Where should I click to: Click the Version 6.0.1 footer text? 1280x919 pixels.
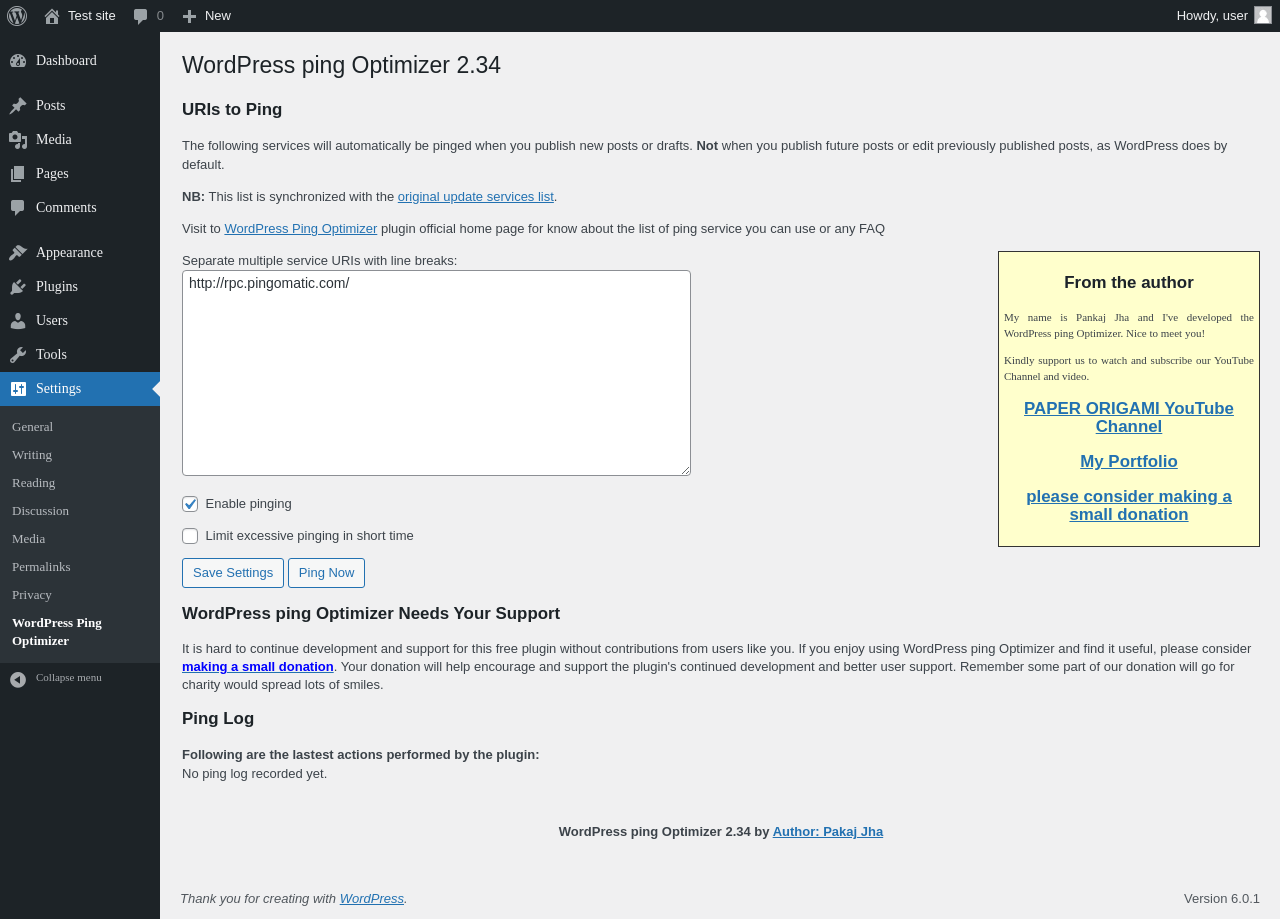tap(1222, 899)
